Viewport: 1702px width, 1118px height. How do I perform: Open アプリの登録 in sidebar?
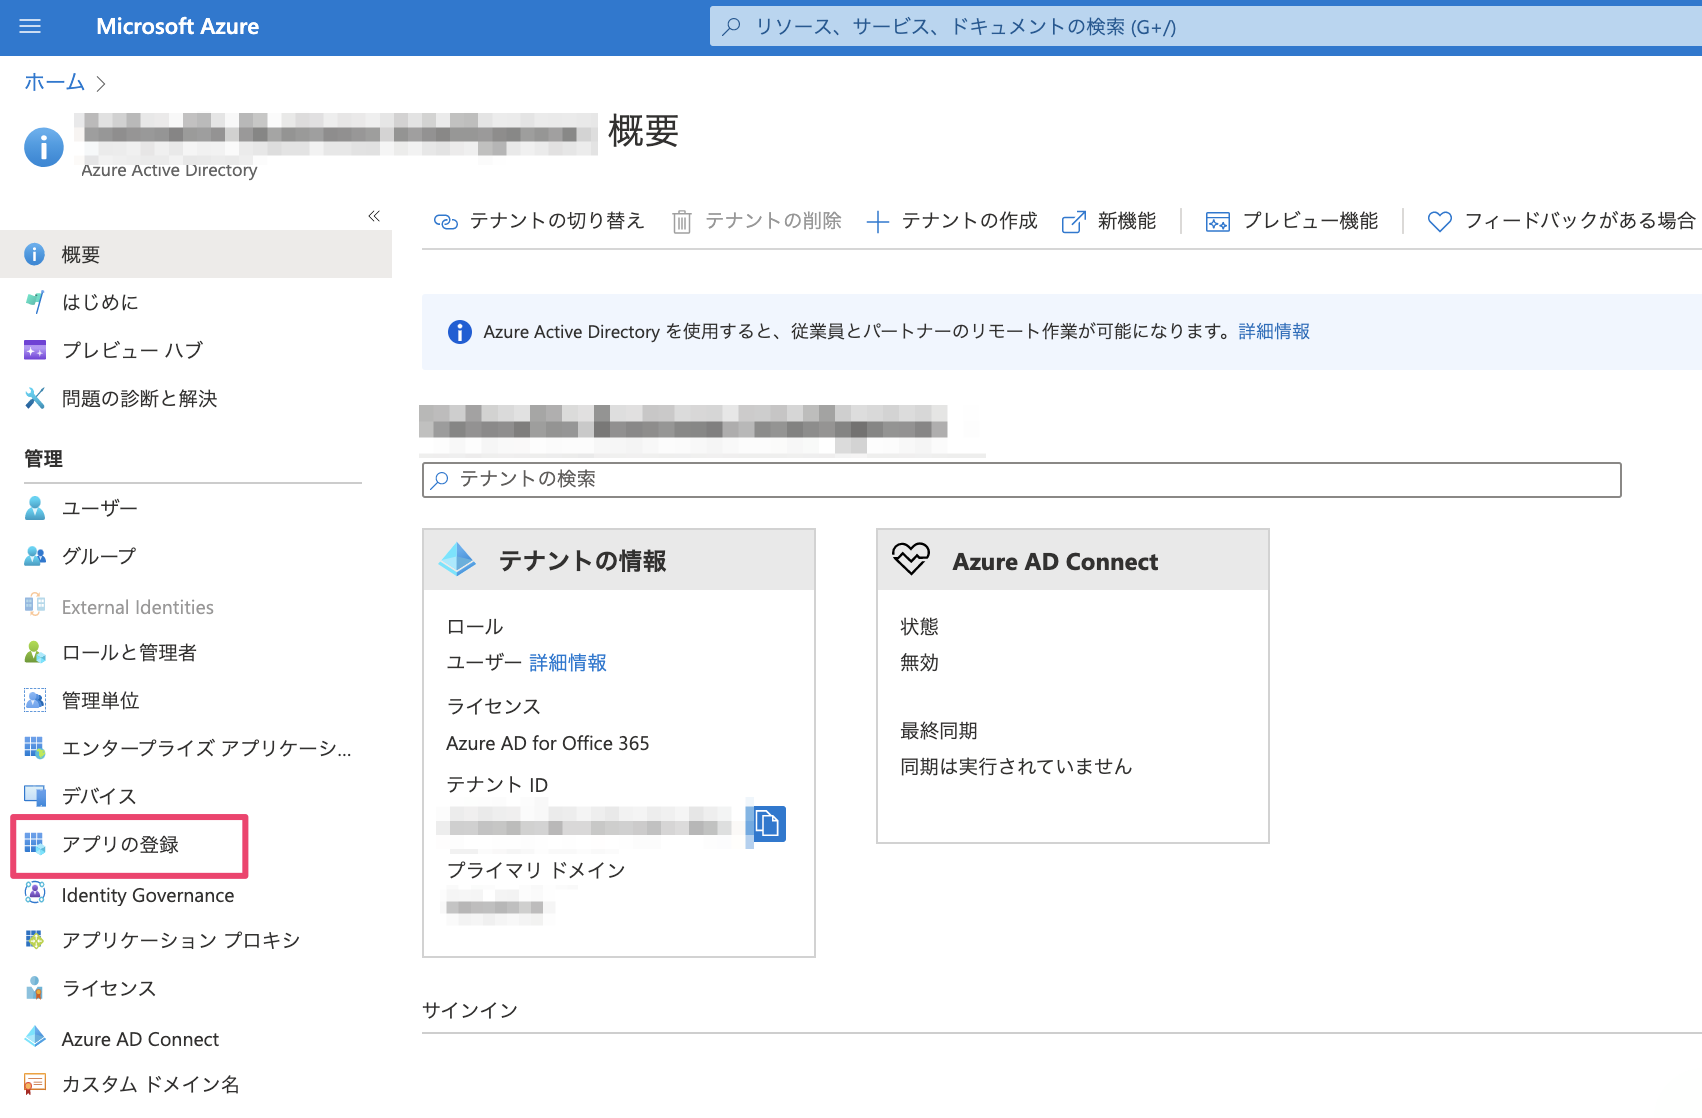click(x=120, y=845)
